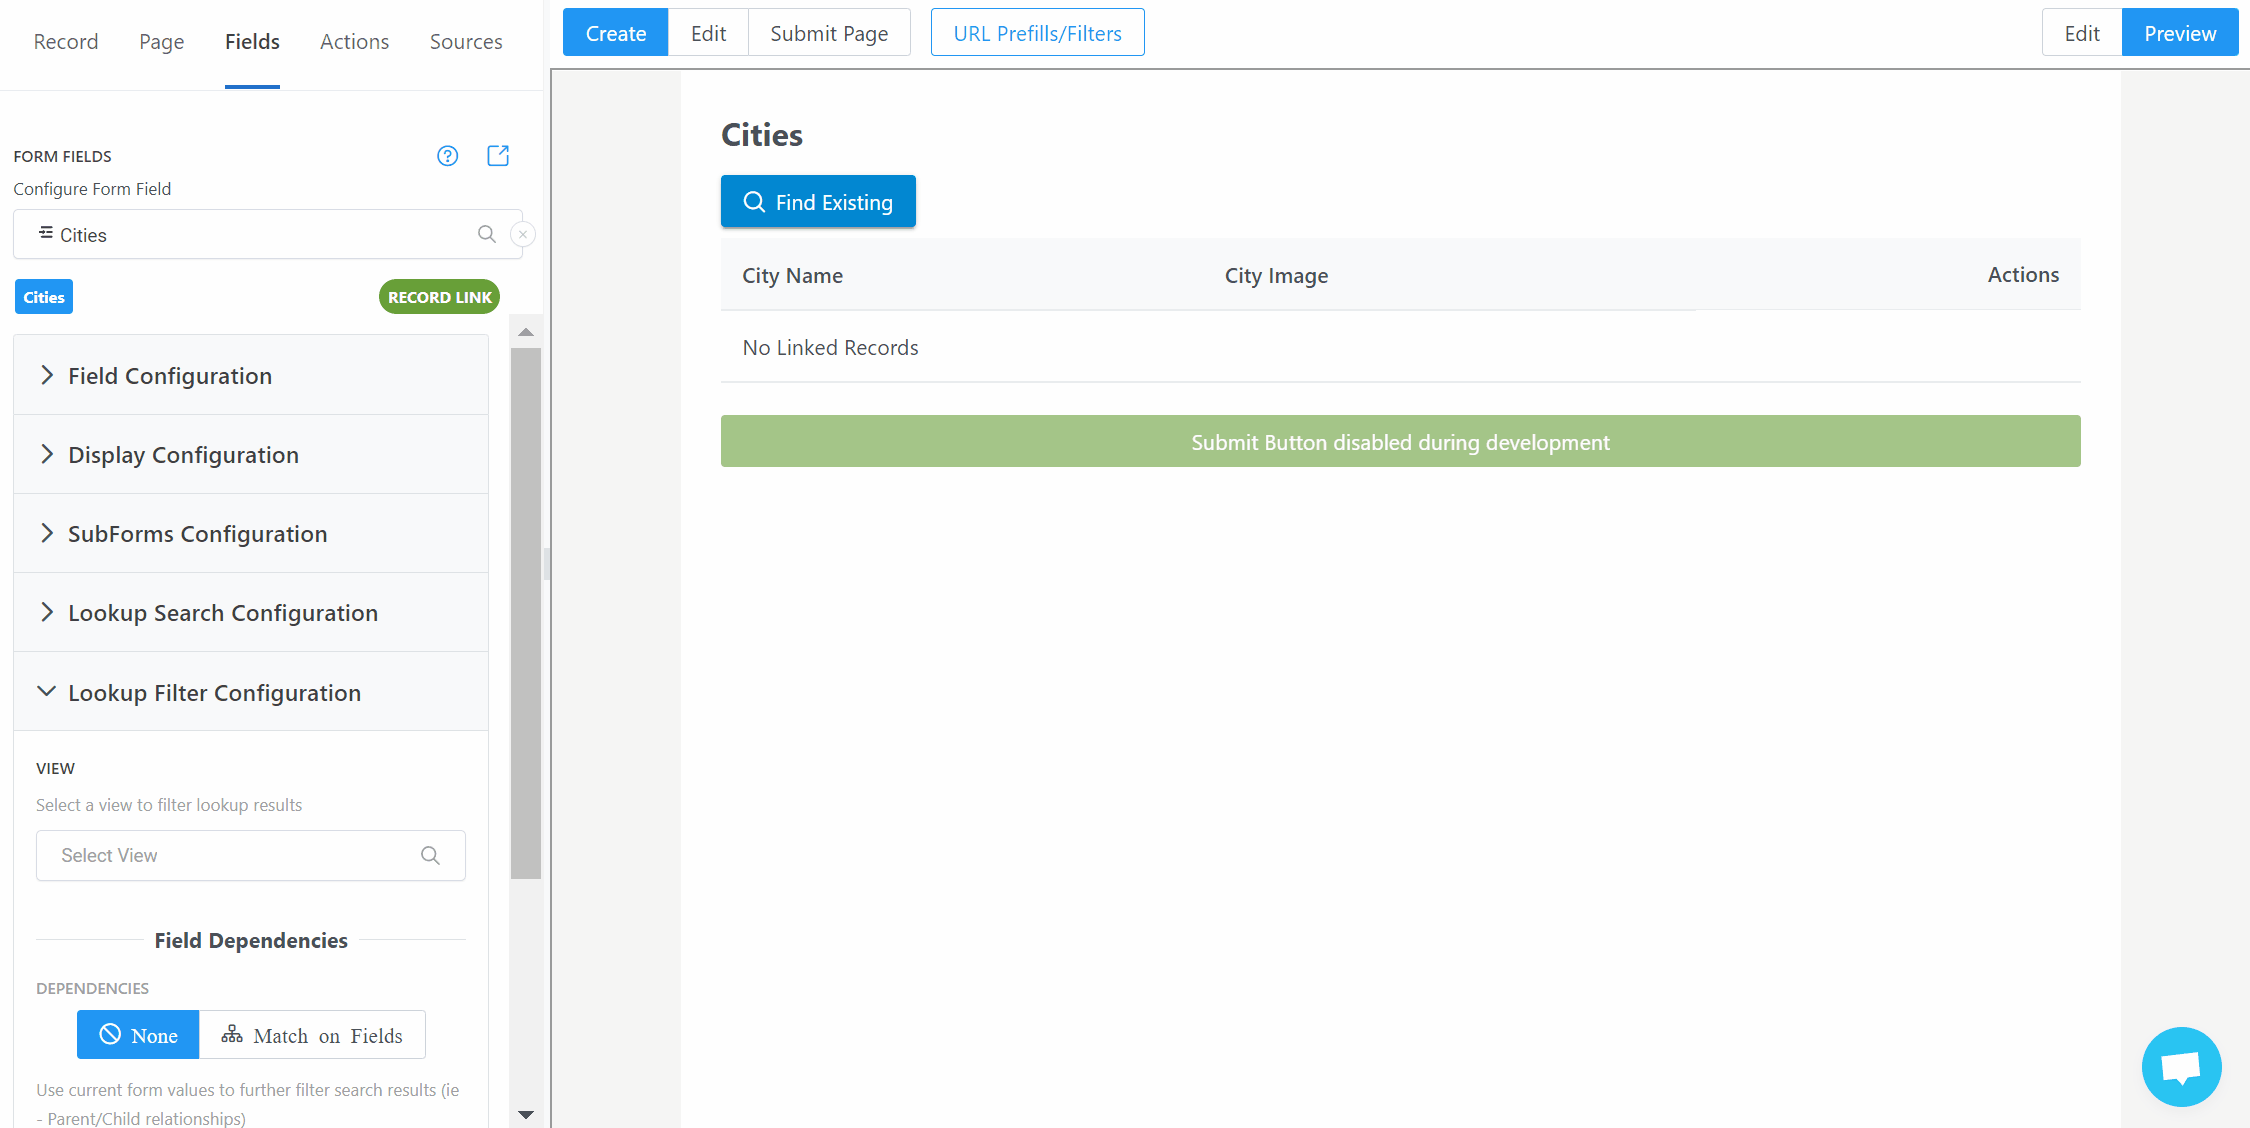Click the scroll up arrow in fields panel

coord(526,332)
